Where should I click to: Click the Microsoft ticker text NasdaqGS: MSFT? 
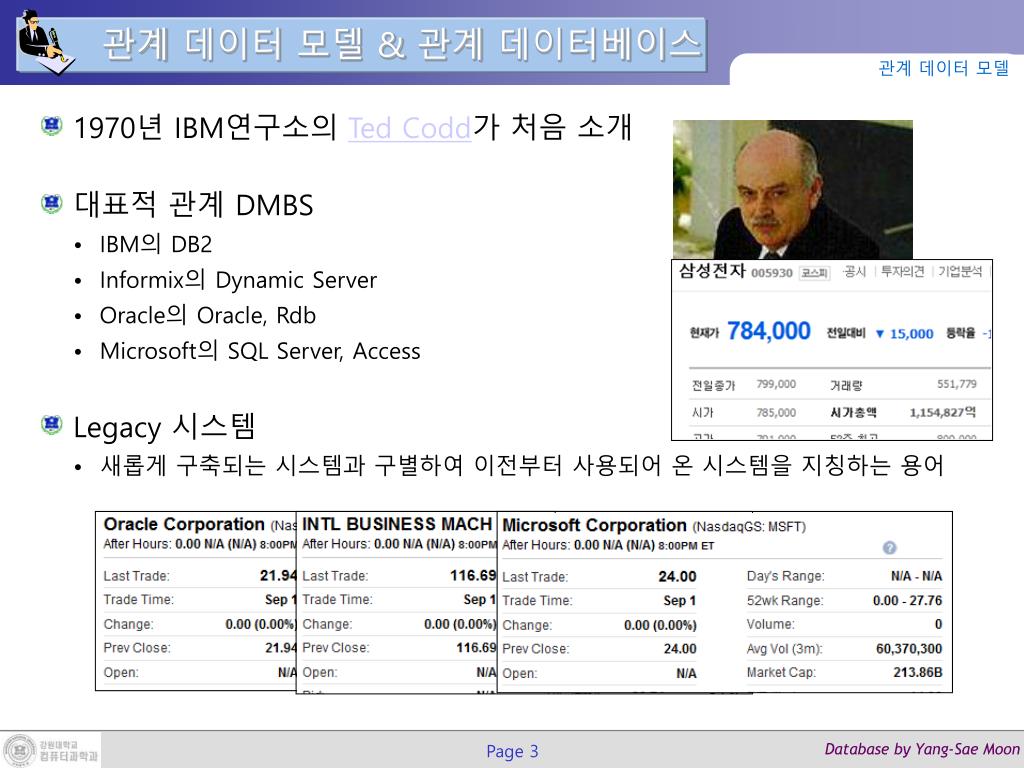pyautogui.click(x=749, y=527)
